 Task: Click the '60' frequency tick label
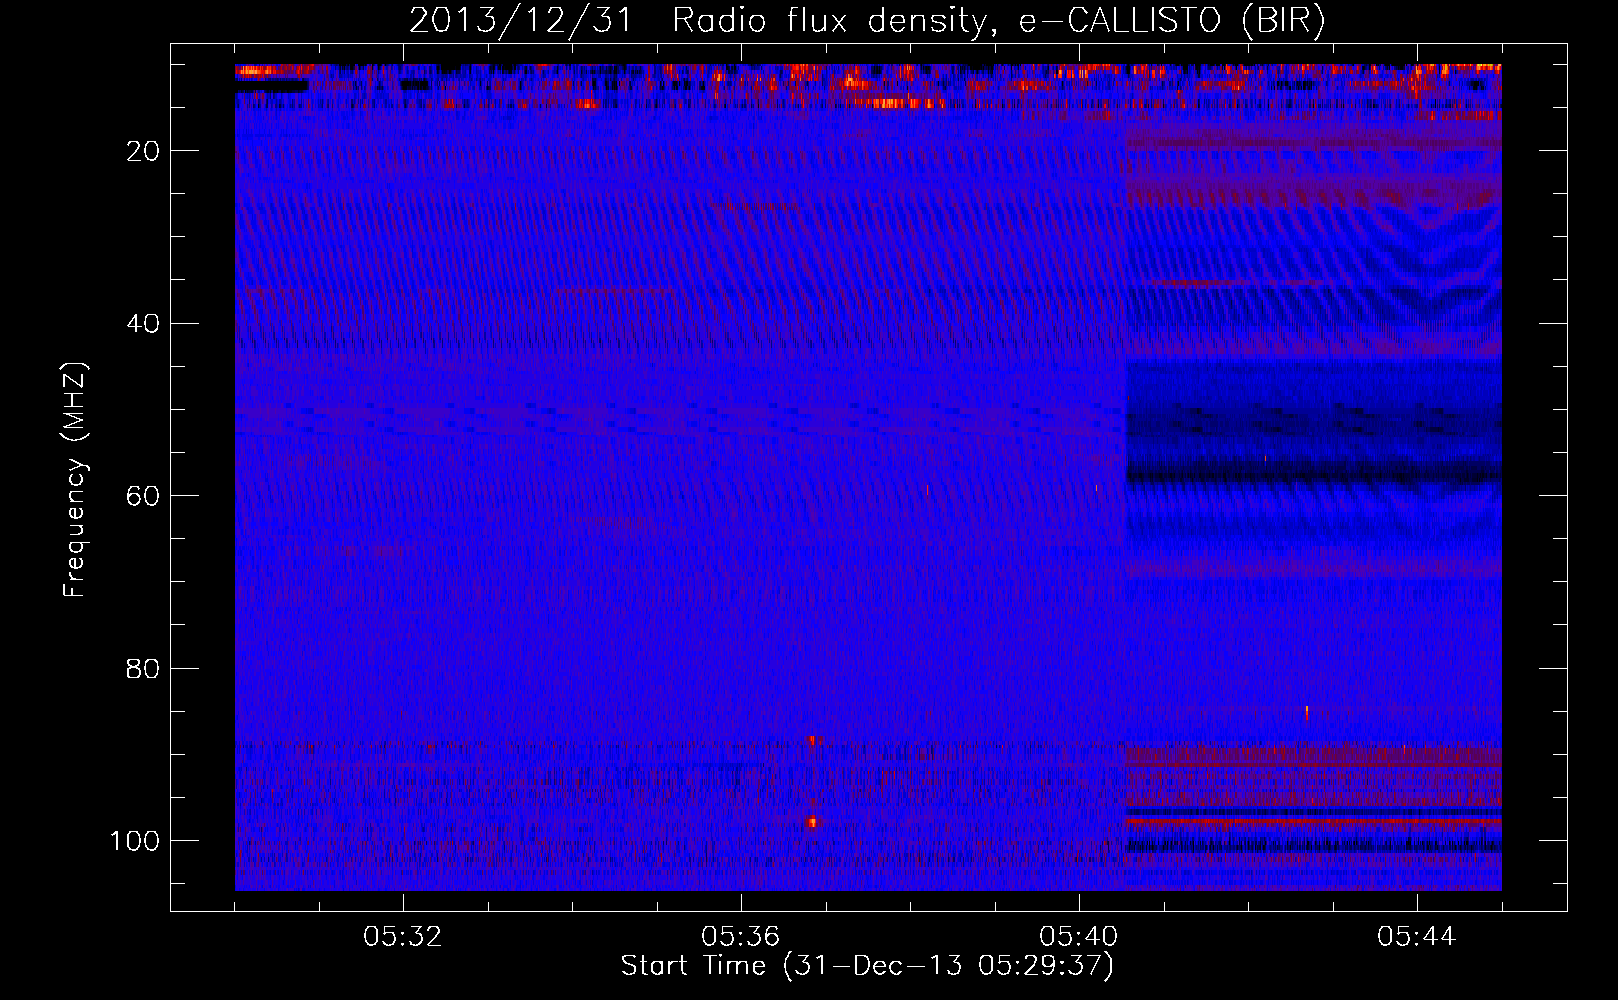click(x=143, y=496)
